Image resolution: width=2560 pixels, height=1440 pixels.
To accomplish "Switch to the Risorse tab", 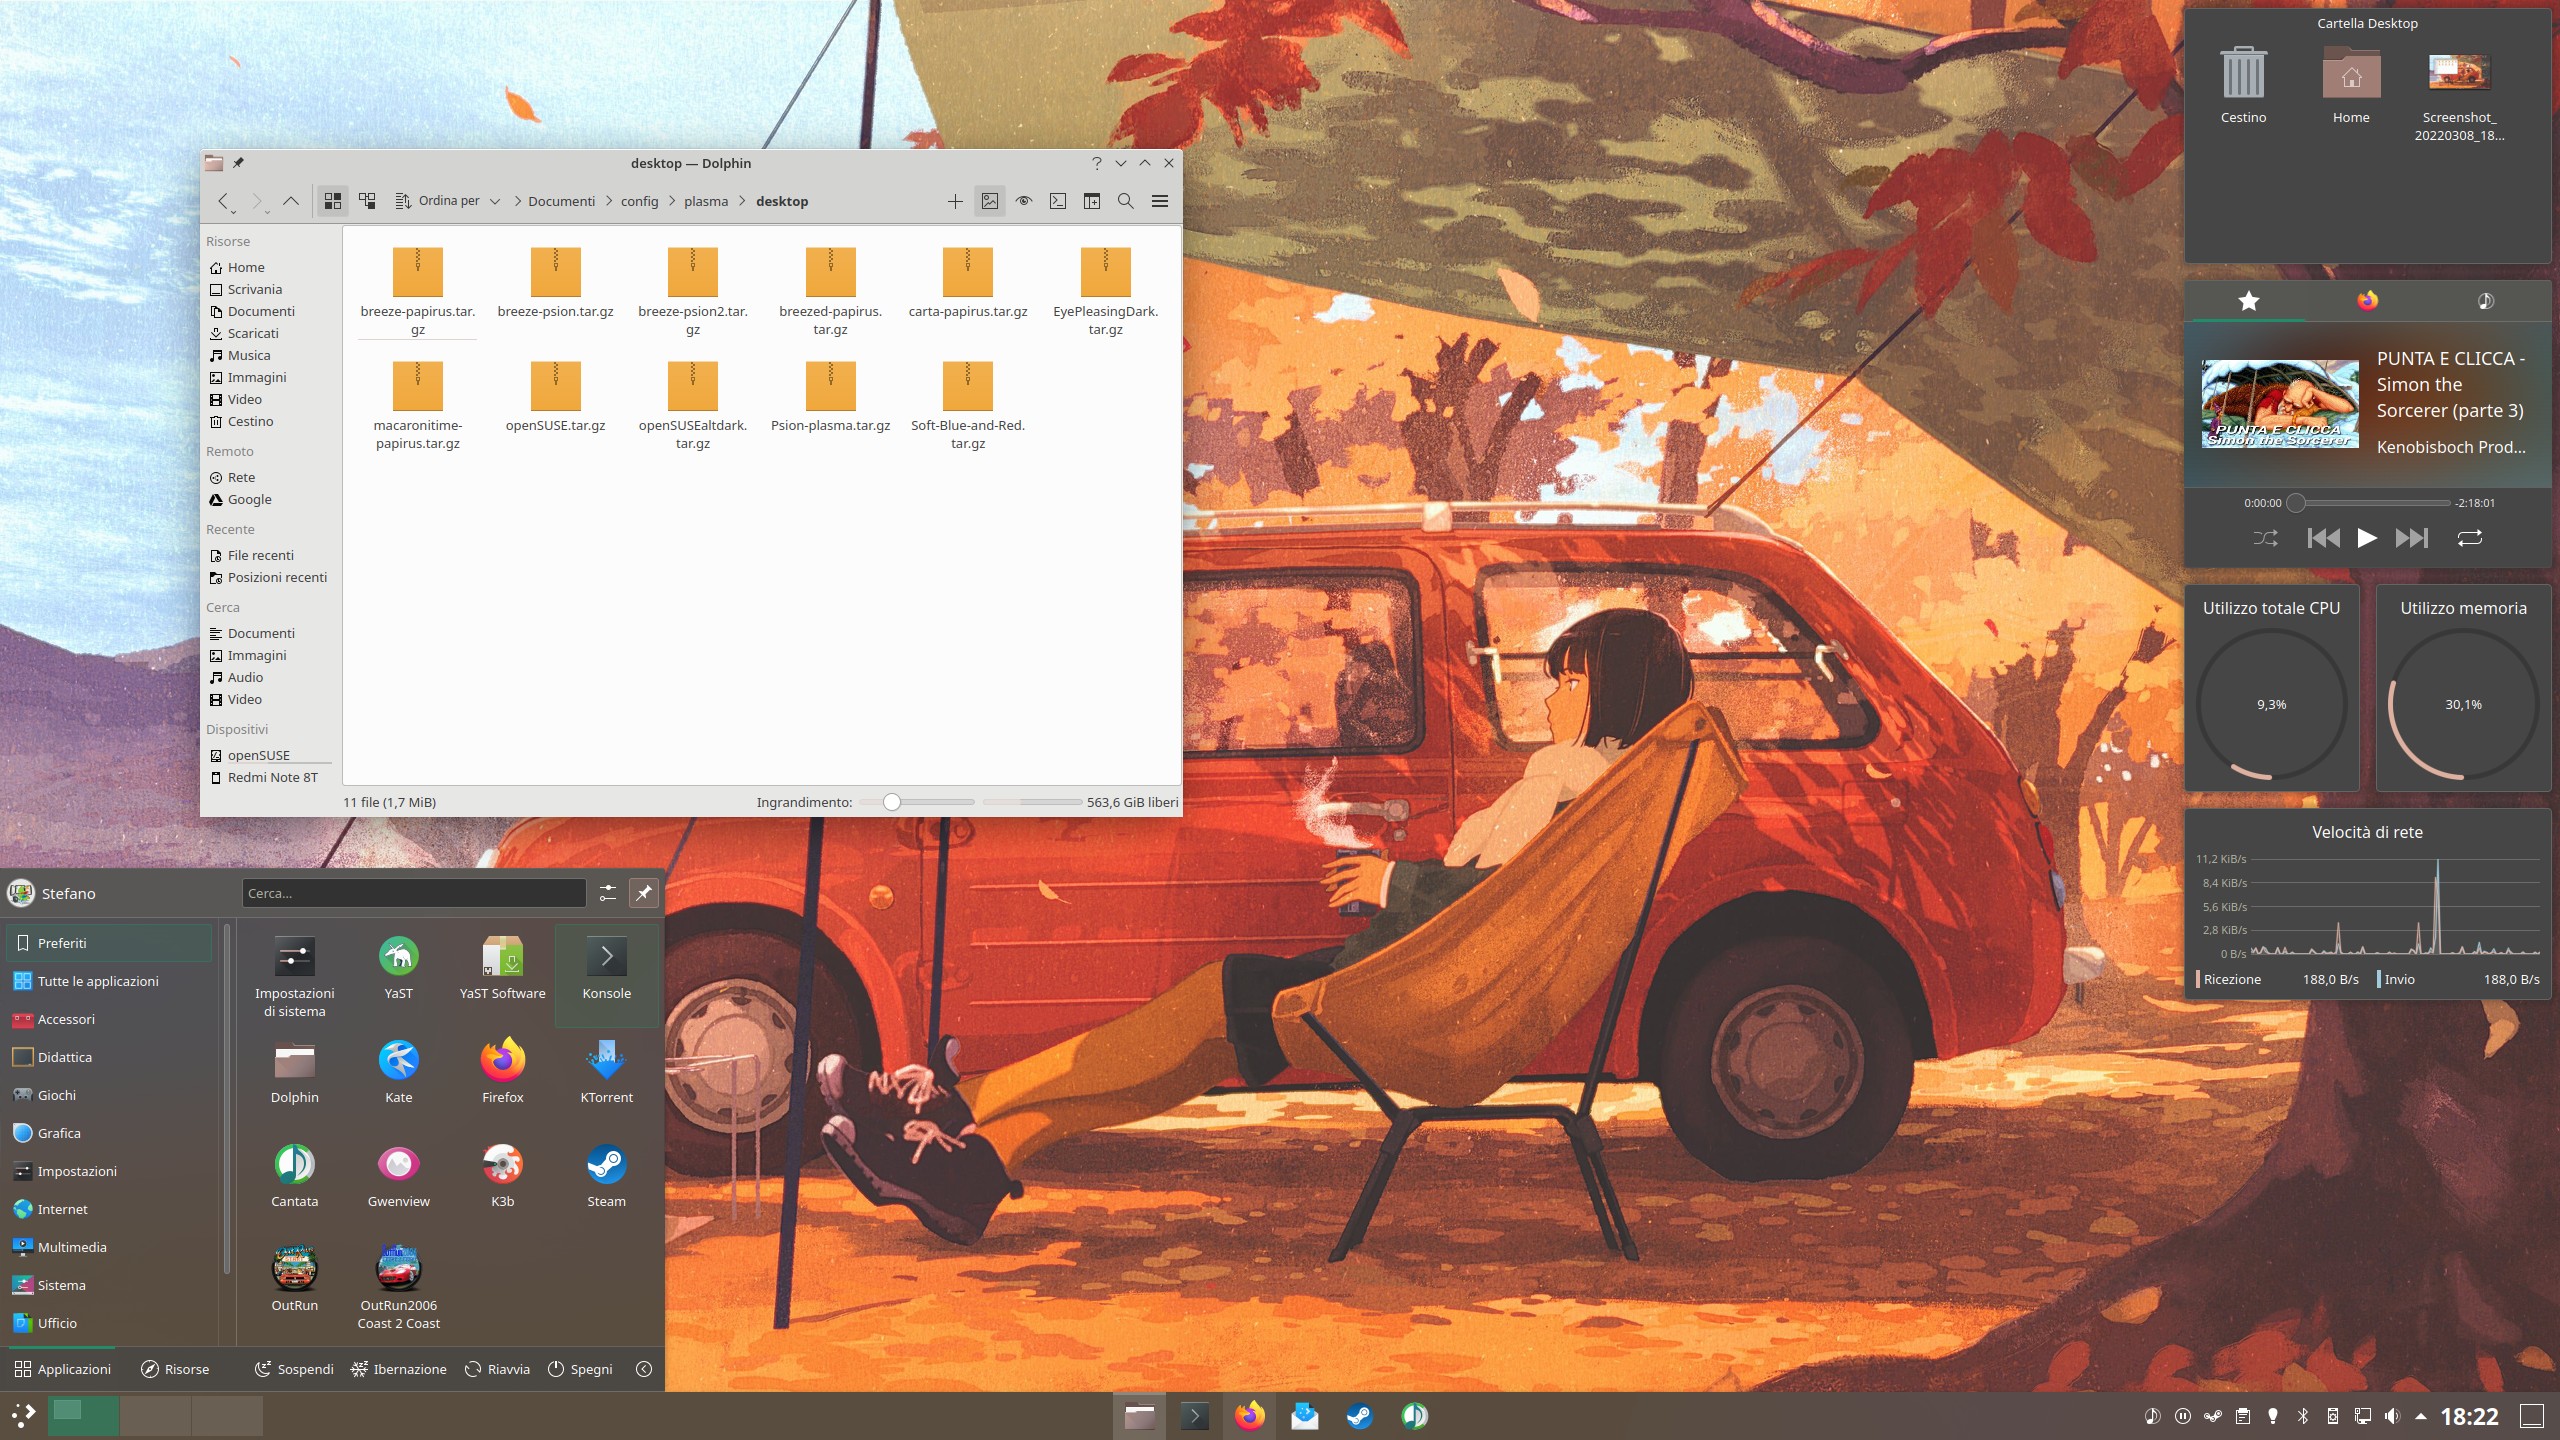I will 175,1369.
